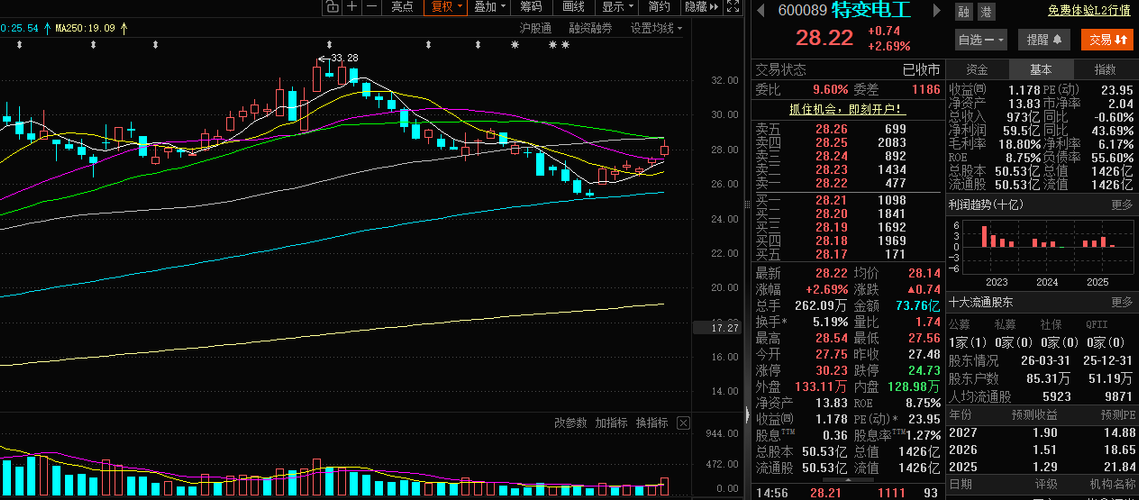
Task: Click the 33.28 high price label
Action: [344, 57]
